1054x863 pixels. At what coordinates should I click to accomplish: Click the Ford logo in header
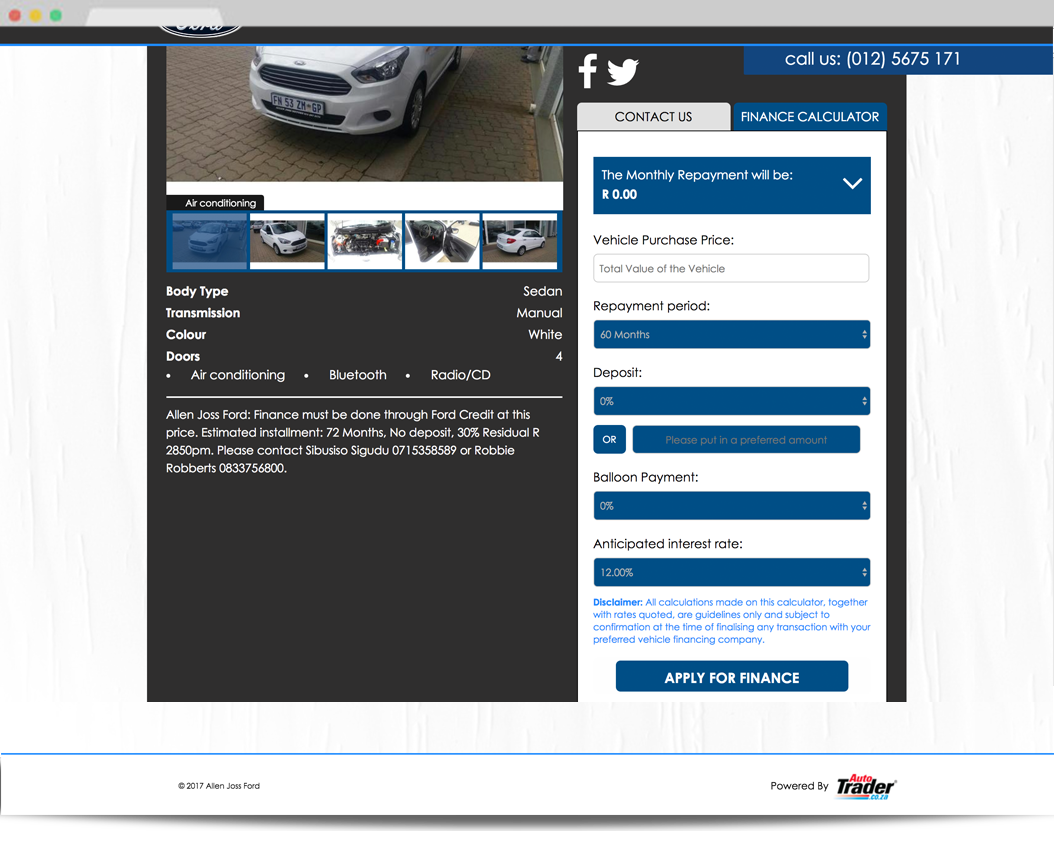[x=200, y=30]
